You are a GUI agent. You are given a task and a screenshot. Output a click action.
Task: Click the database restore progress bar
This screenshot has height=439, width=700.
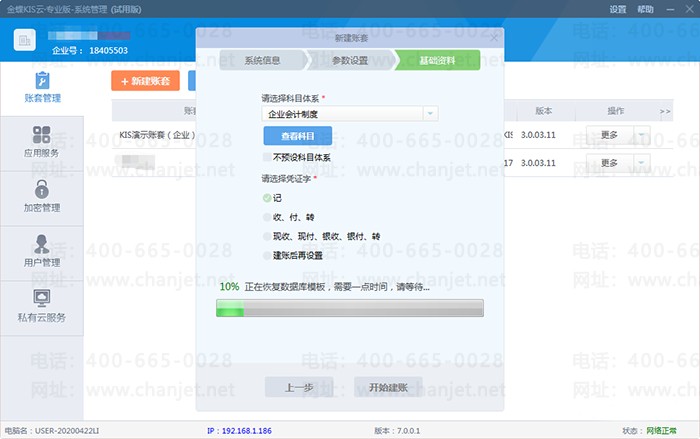(349, 311)
